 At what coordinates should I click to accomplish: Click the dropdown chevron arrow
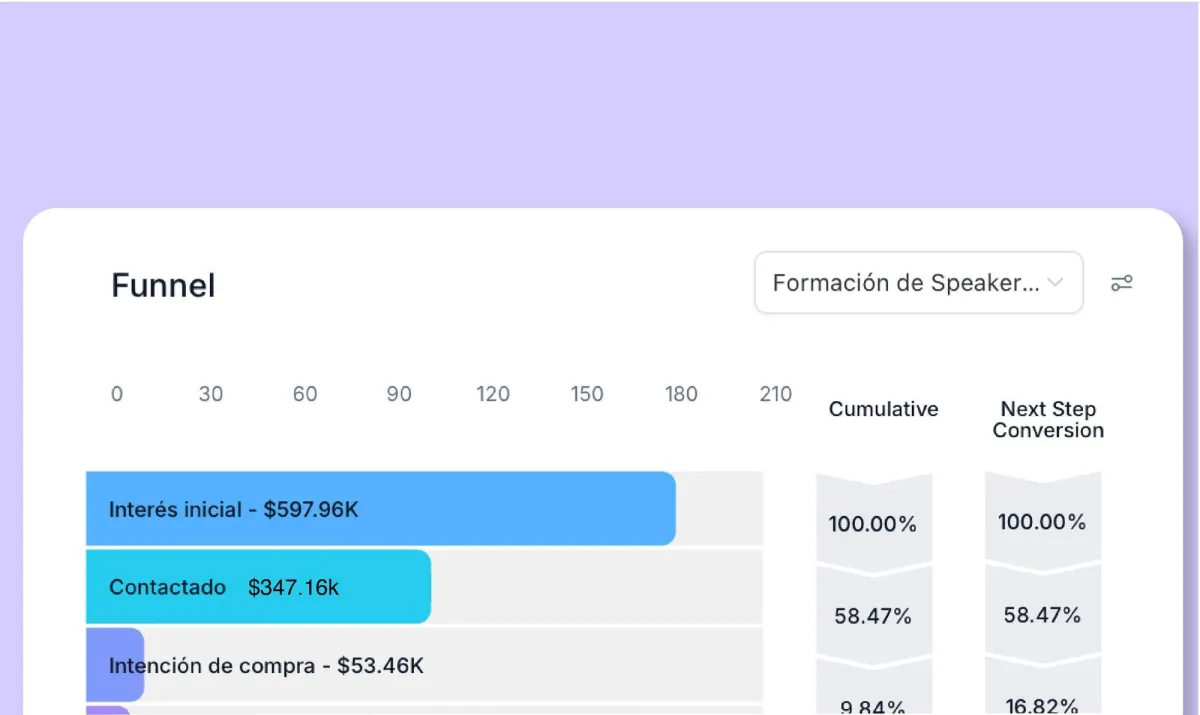tap(1055, 283)
